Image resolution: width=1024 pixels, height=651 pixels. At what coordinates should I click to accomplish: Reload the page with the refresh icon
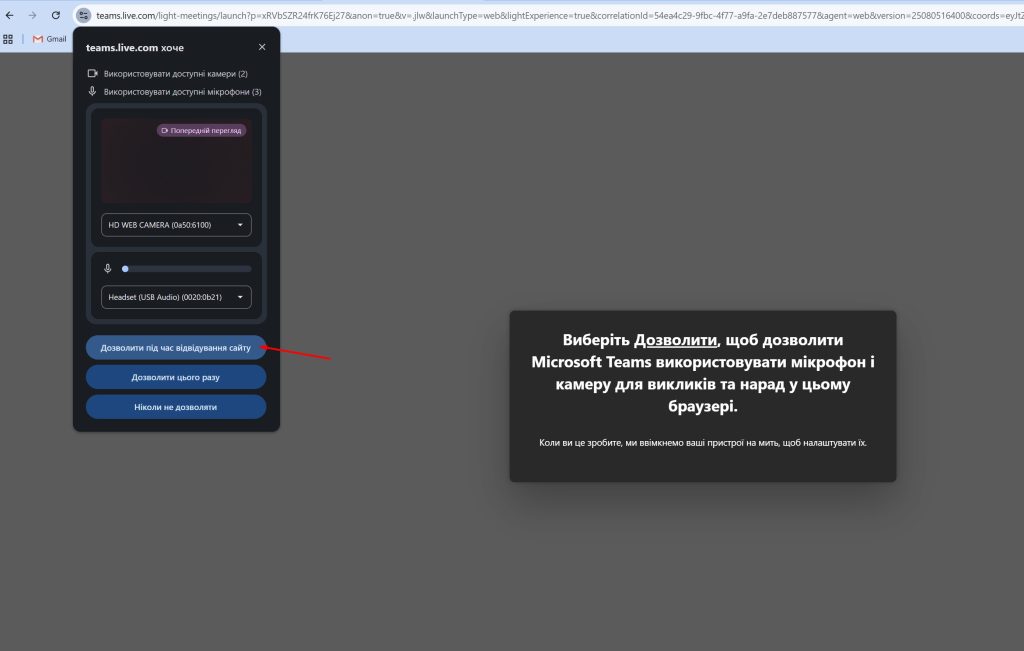point(56,16)
